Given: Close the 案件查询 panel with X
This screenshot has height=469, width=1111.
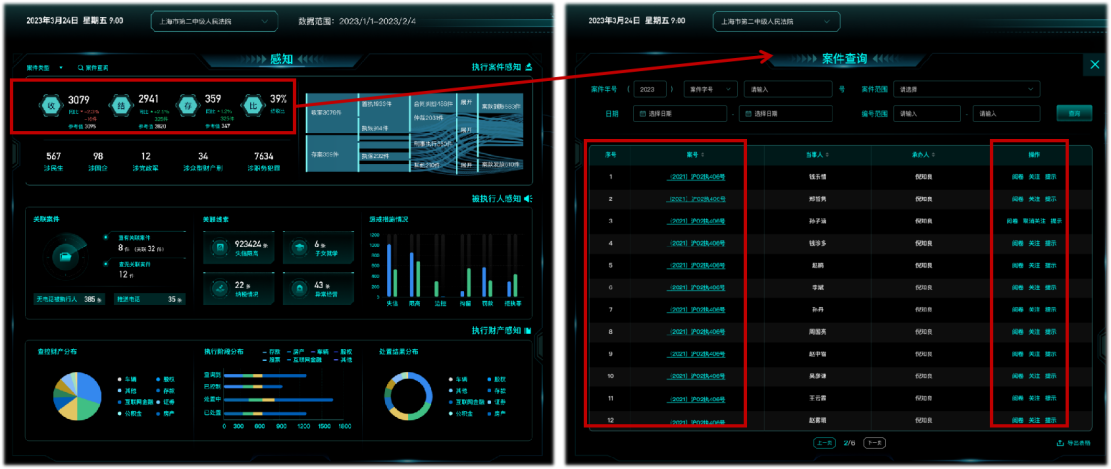Looking at the screenshot, I should [1092, 66].
